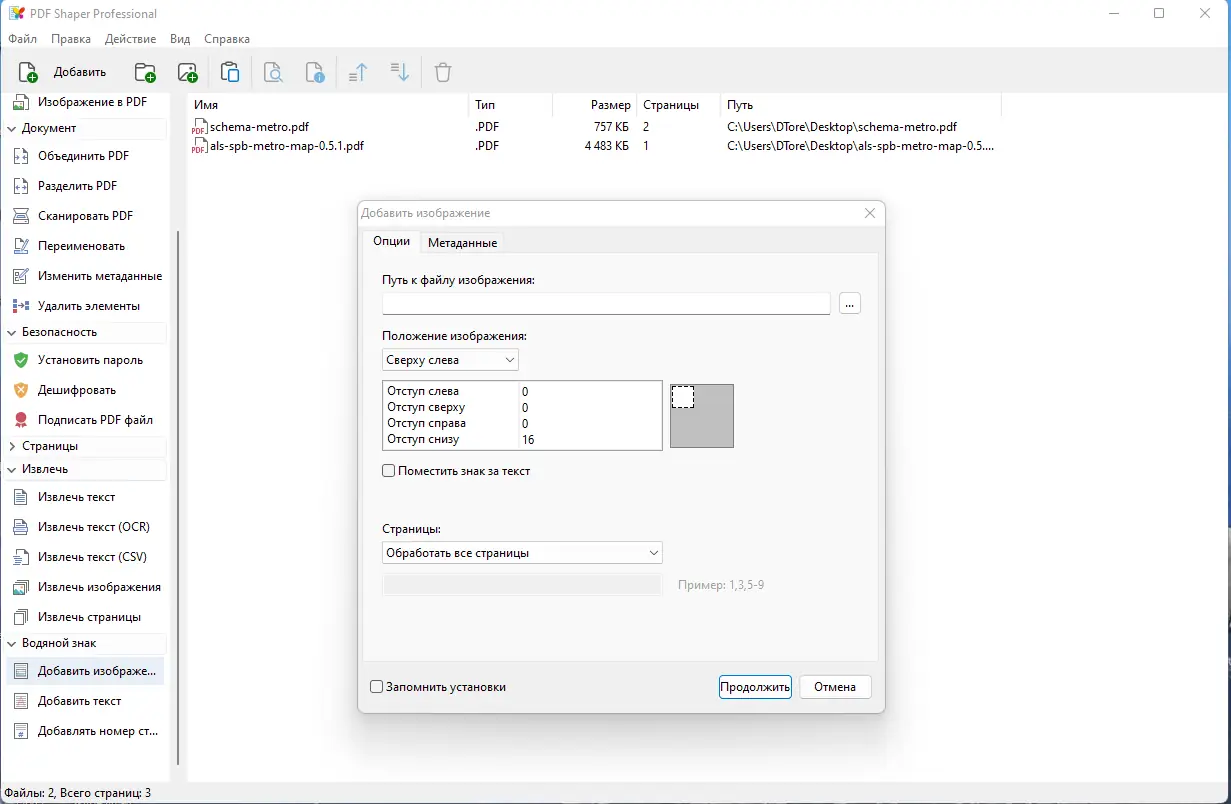Click the Отступ сверху value cell
Screen dimensions: 1231x804
pos(590,408)
